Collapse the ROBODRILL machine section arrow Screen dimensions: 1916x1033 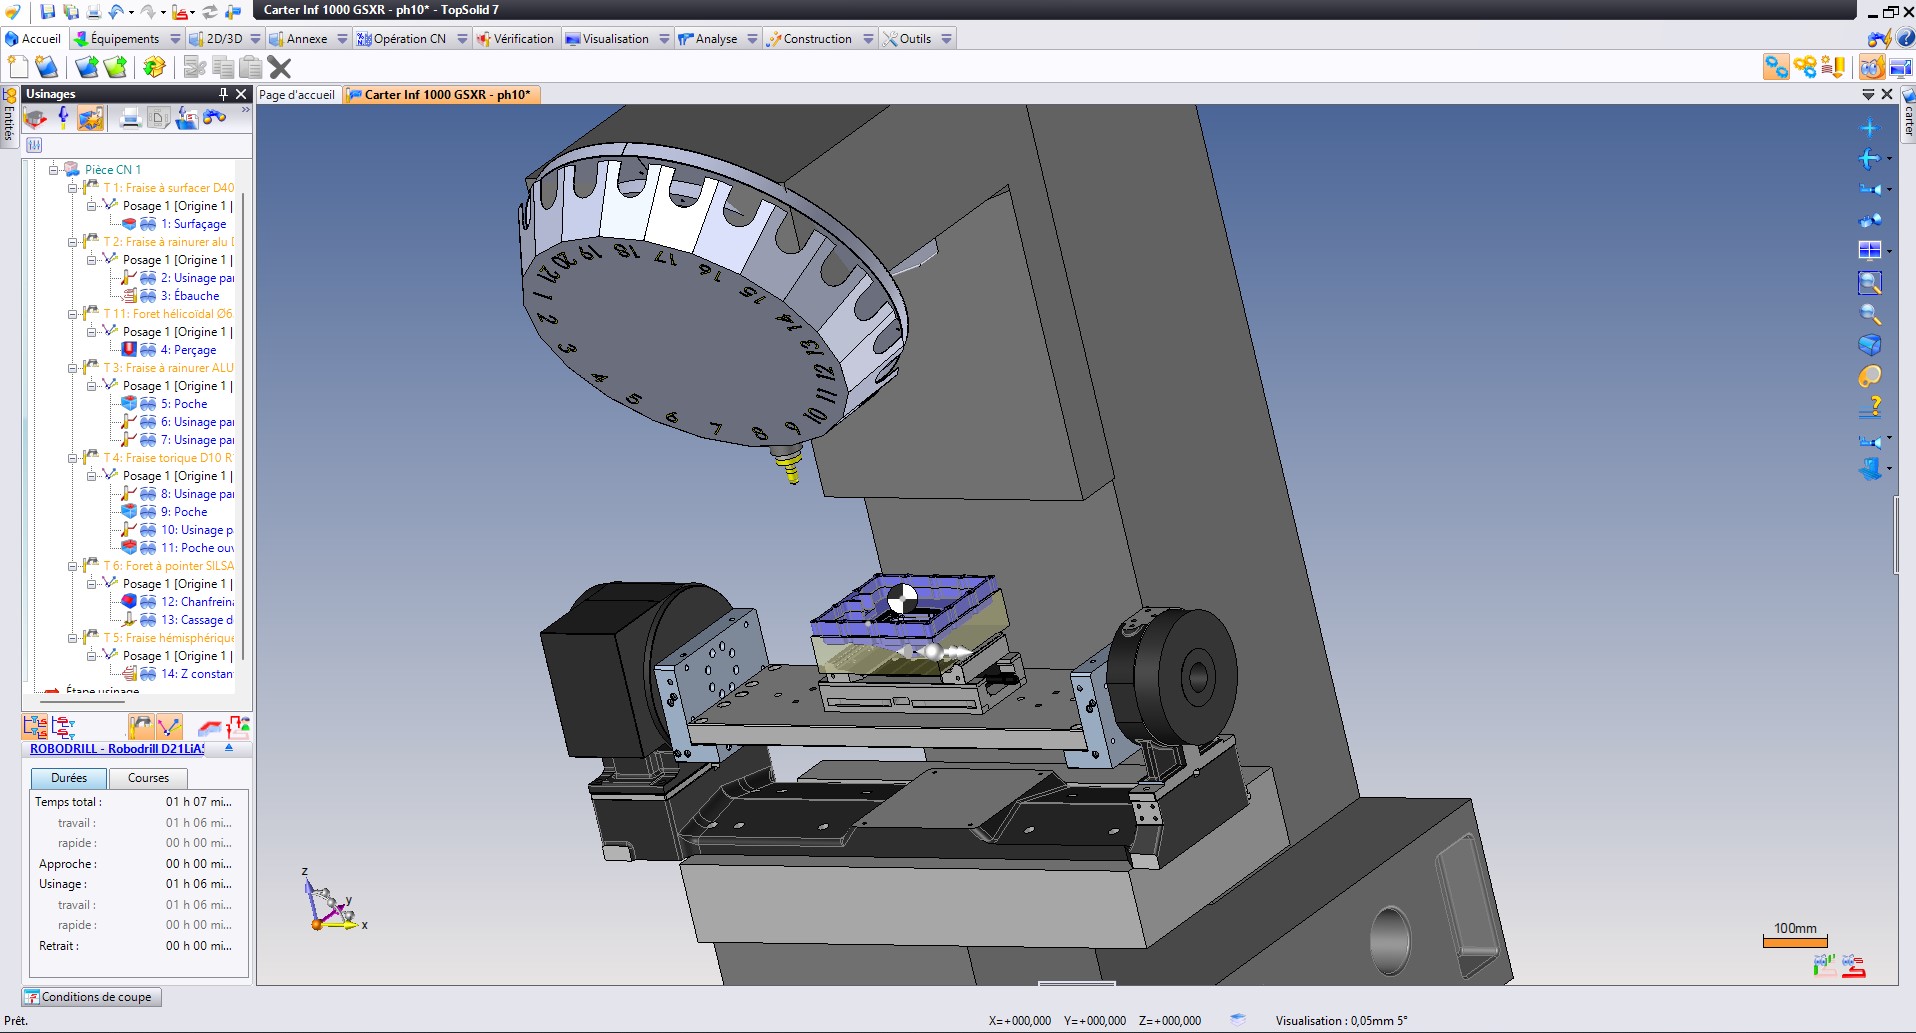click(229, 748)
